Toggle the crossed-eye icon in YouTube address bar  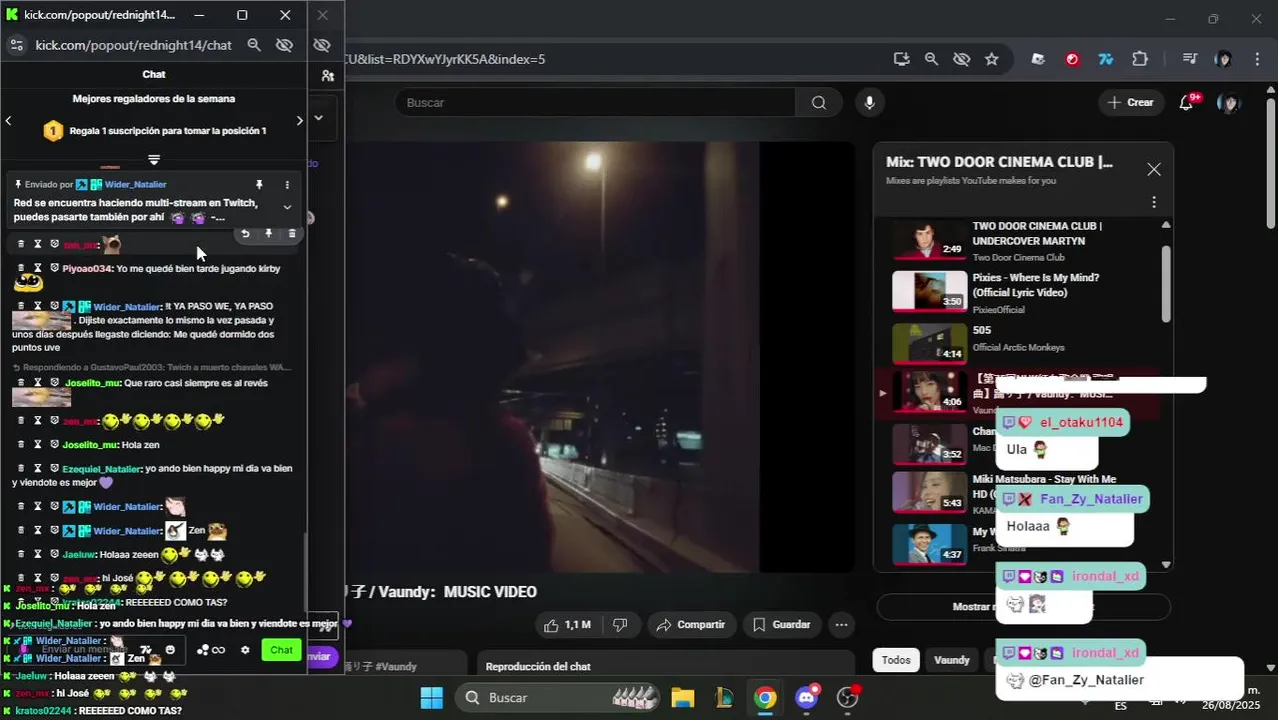[x=961, y=59]
